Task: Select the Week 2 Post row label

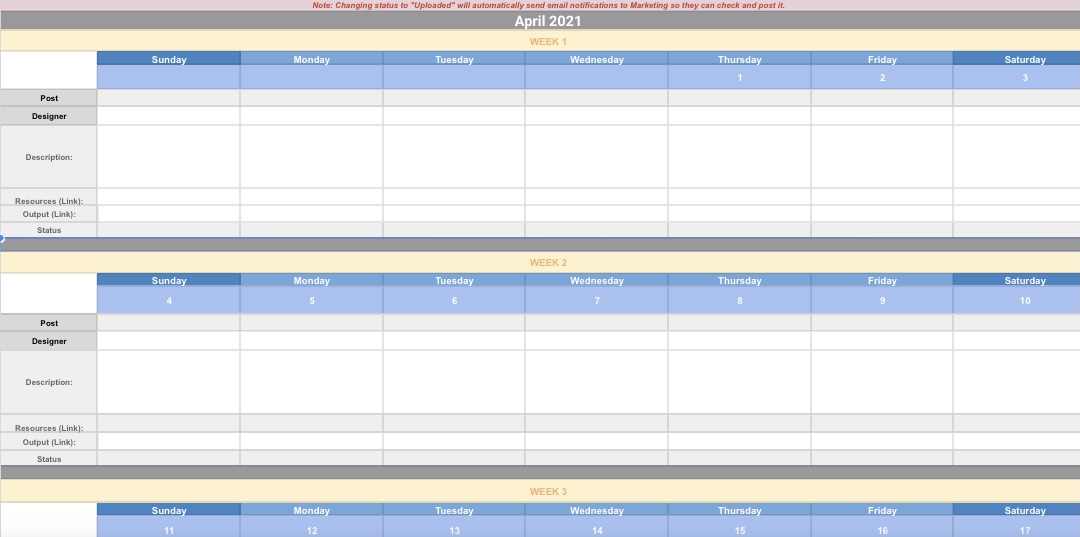Action: pos(49,323)
